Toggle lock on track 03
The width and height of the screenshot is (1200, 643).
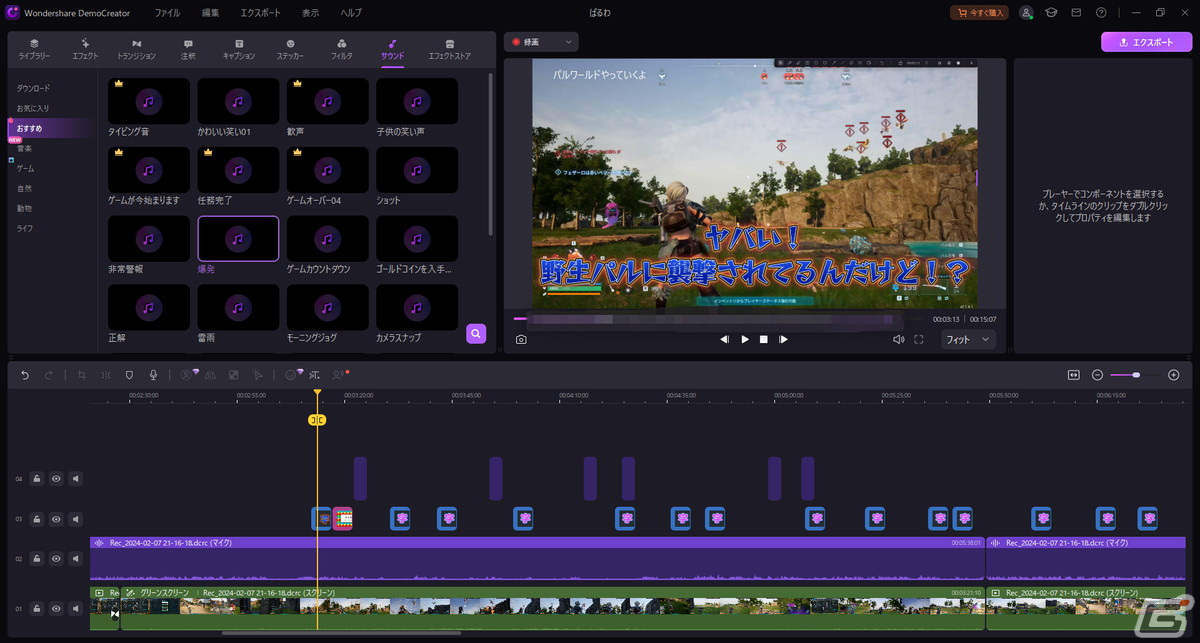[x=36, y=519]
